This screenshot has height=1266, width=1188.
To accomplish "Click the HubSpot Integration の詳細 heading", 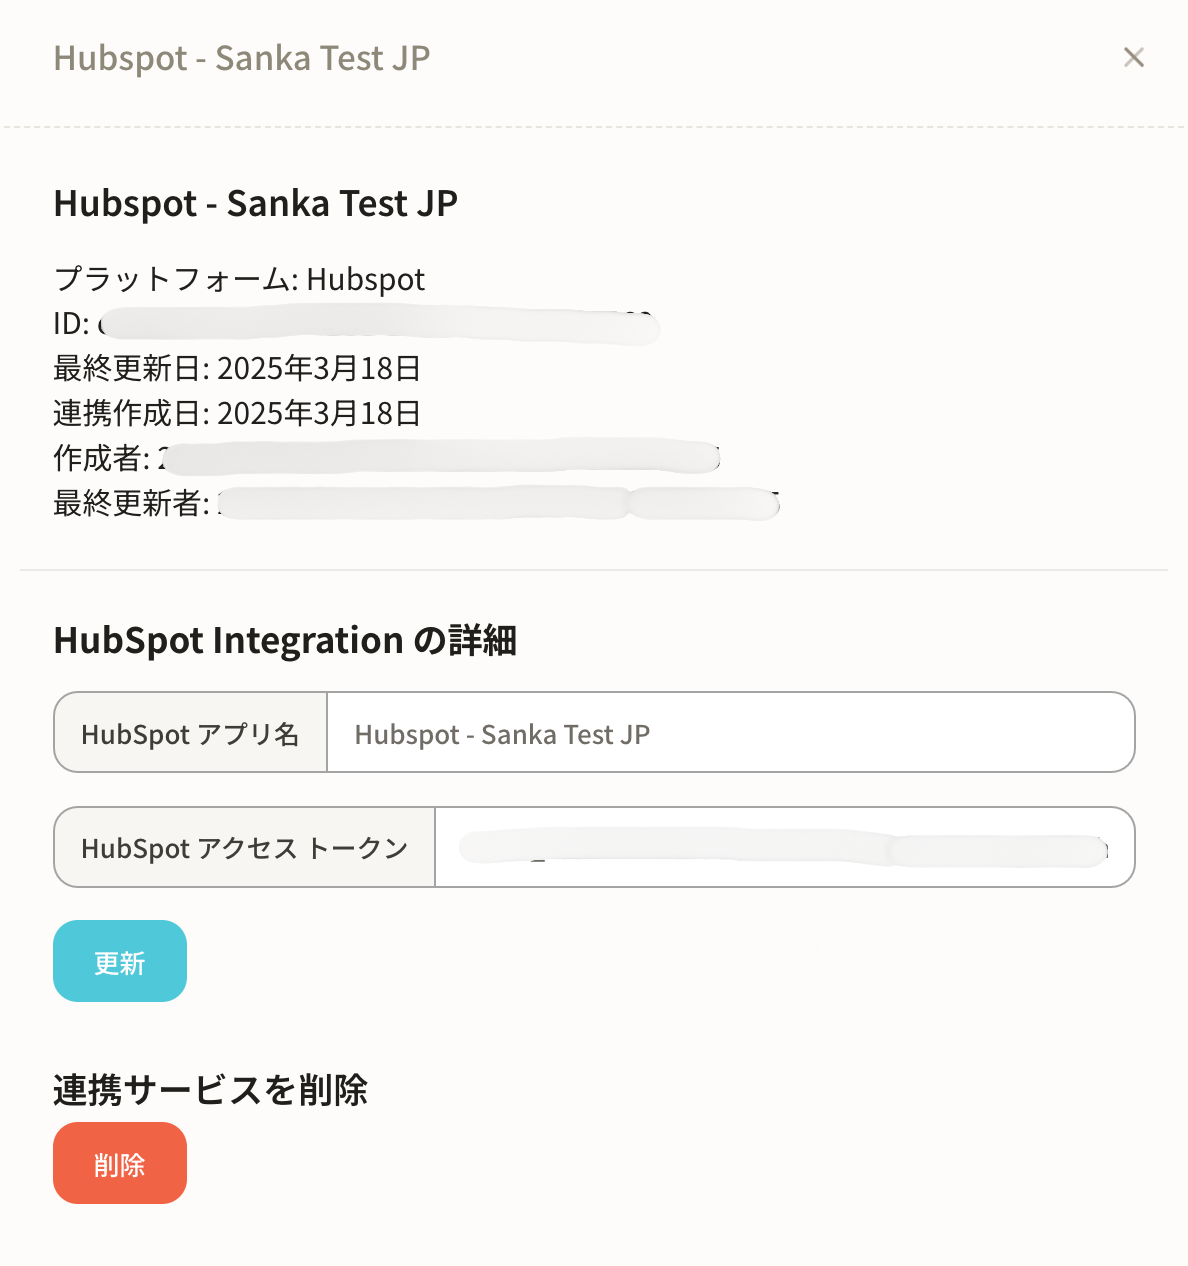I will pyautogui.click(x=285, y=640).
